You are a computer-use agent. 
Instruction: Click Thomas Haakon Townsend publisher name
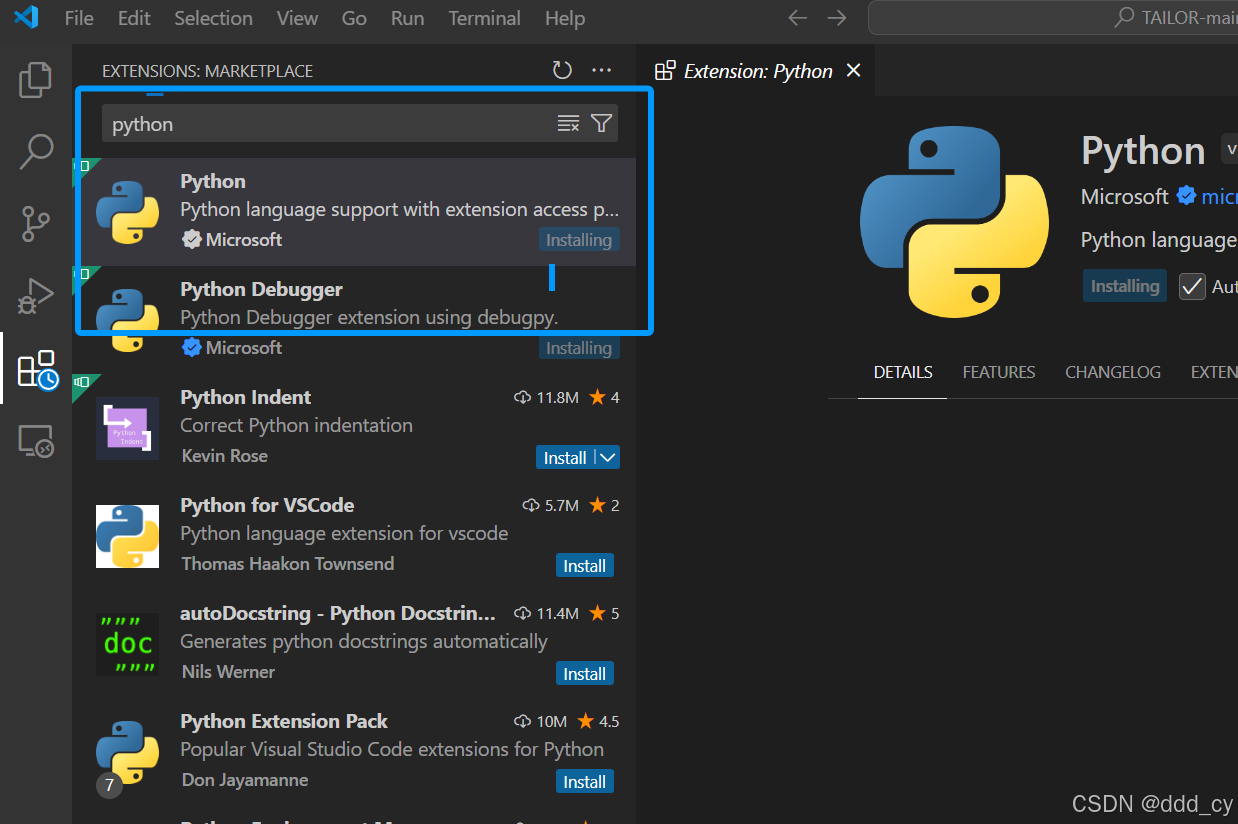[288, 563]
